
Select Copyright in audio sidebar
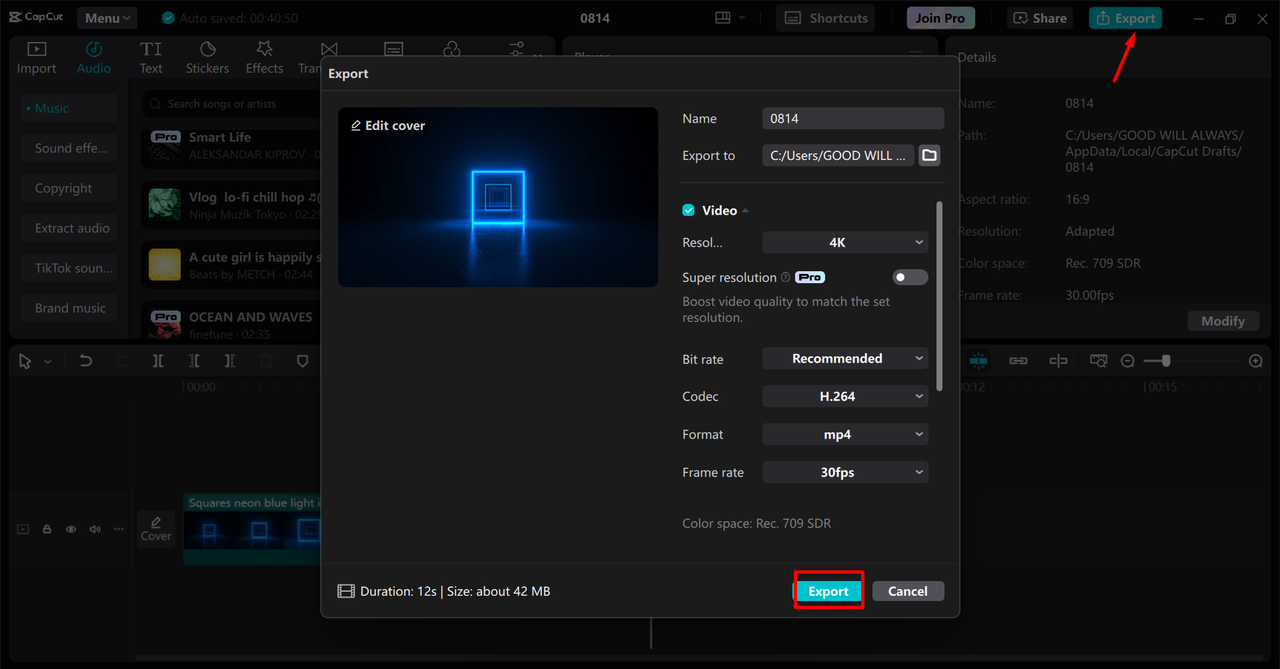[x=70, y=188]
